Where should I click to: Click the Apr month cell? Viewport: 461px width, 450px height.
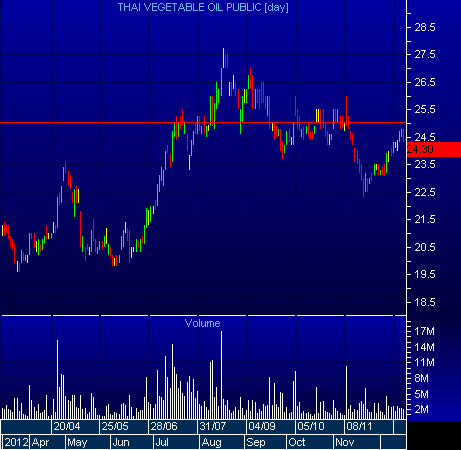pos(47,442)
